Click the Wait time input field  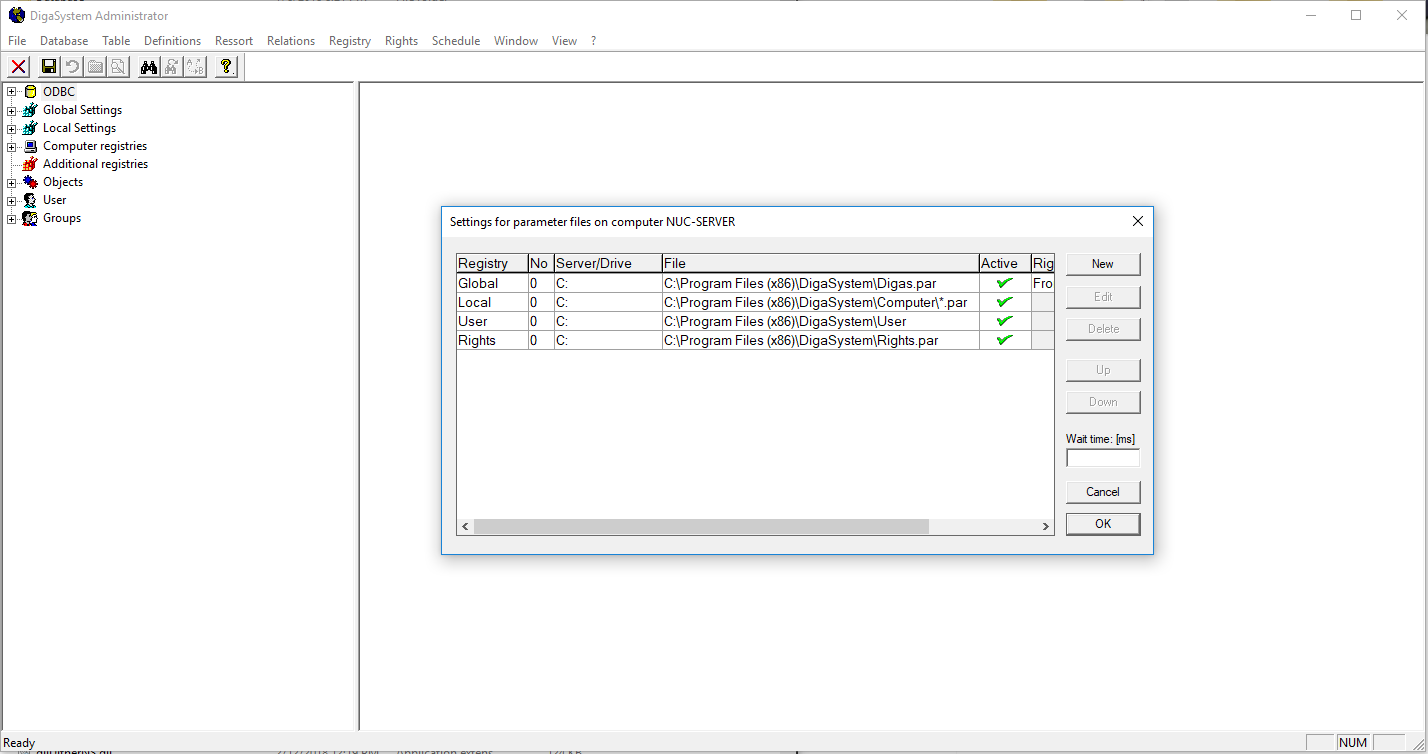[1102, 458]
